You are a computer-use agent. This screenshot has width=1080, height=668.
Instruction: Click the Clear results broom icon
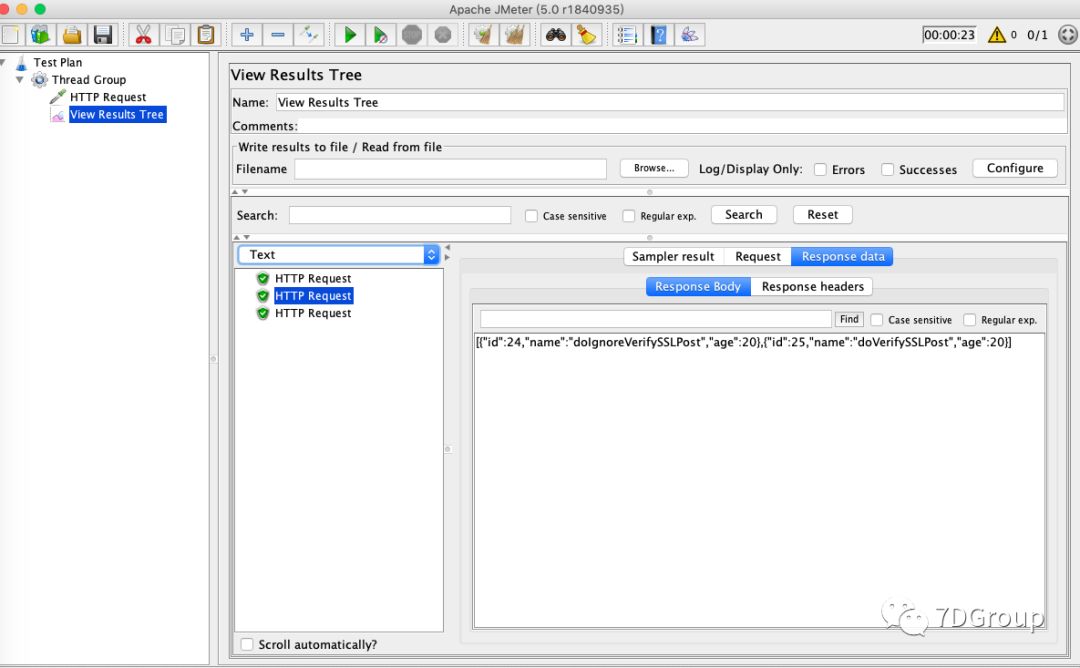coord(484,34)
